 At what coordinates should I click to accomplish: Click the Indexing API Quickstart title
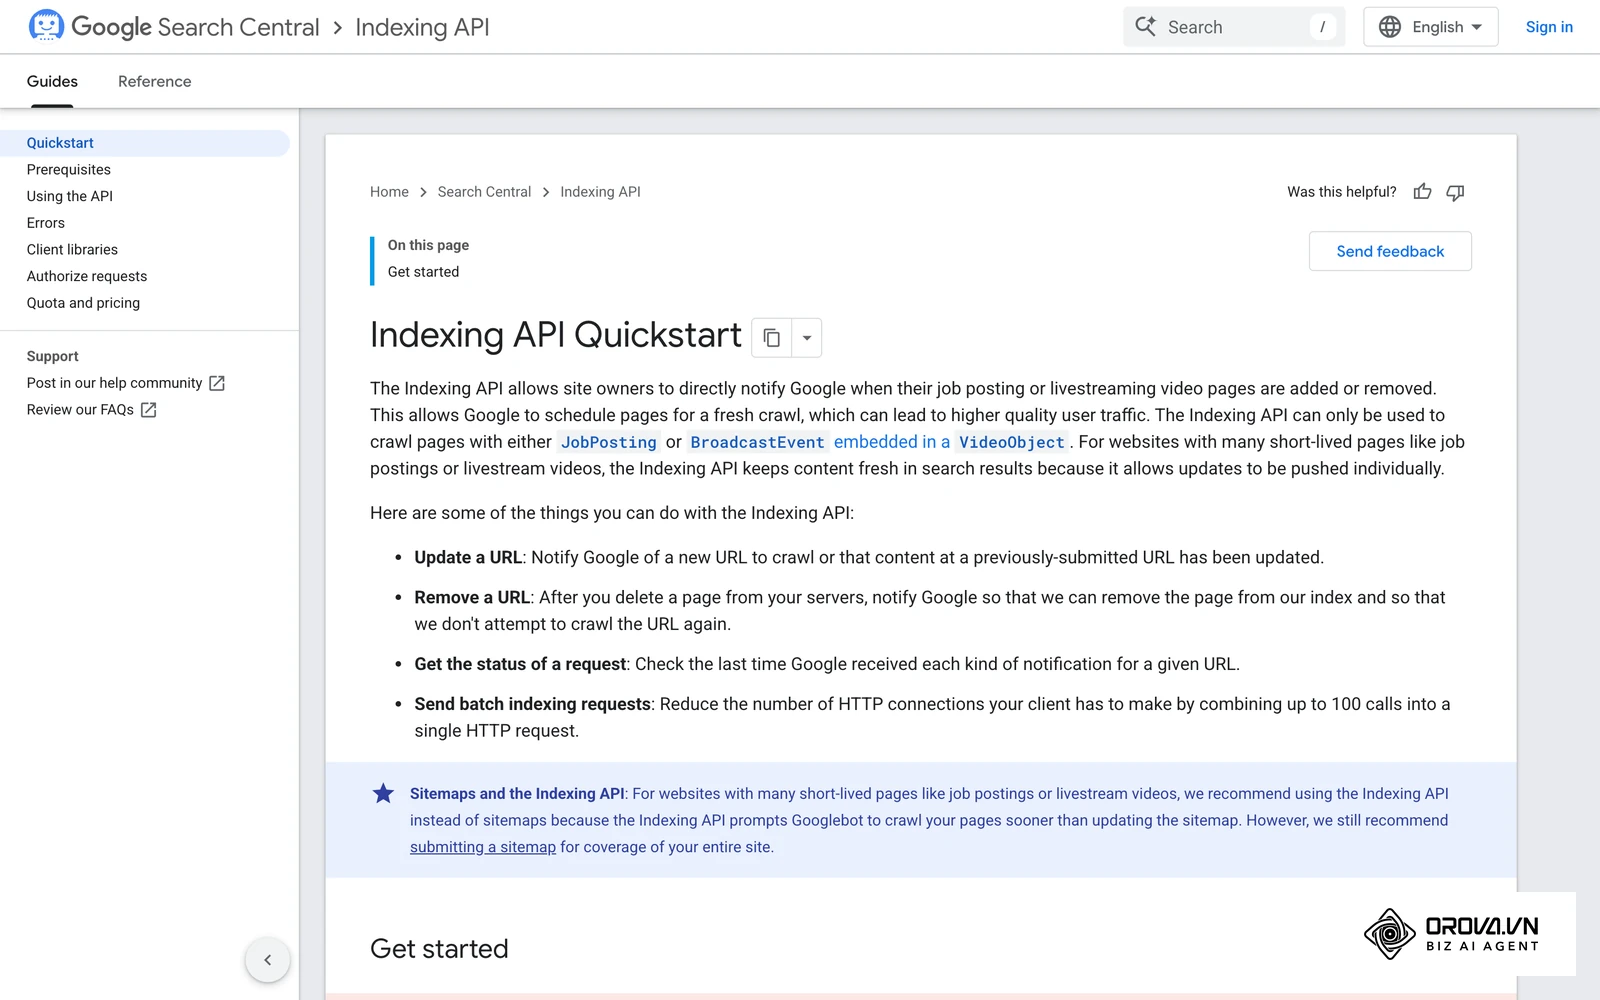coord(556,335)
